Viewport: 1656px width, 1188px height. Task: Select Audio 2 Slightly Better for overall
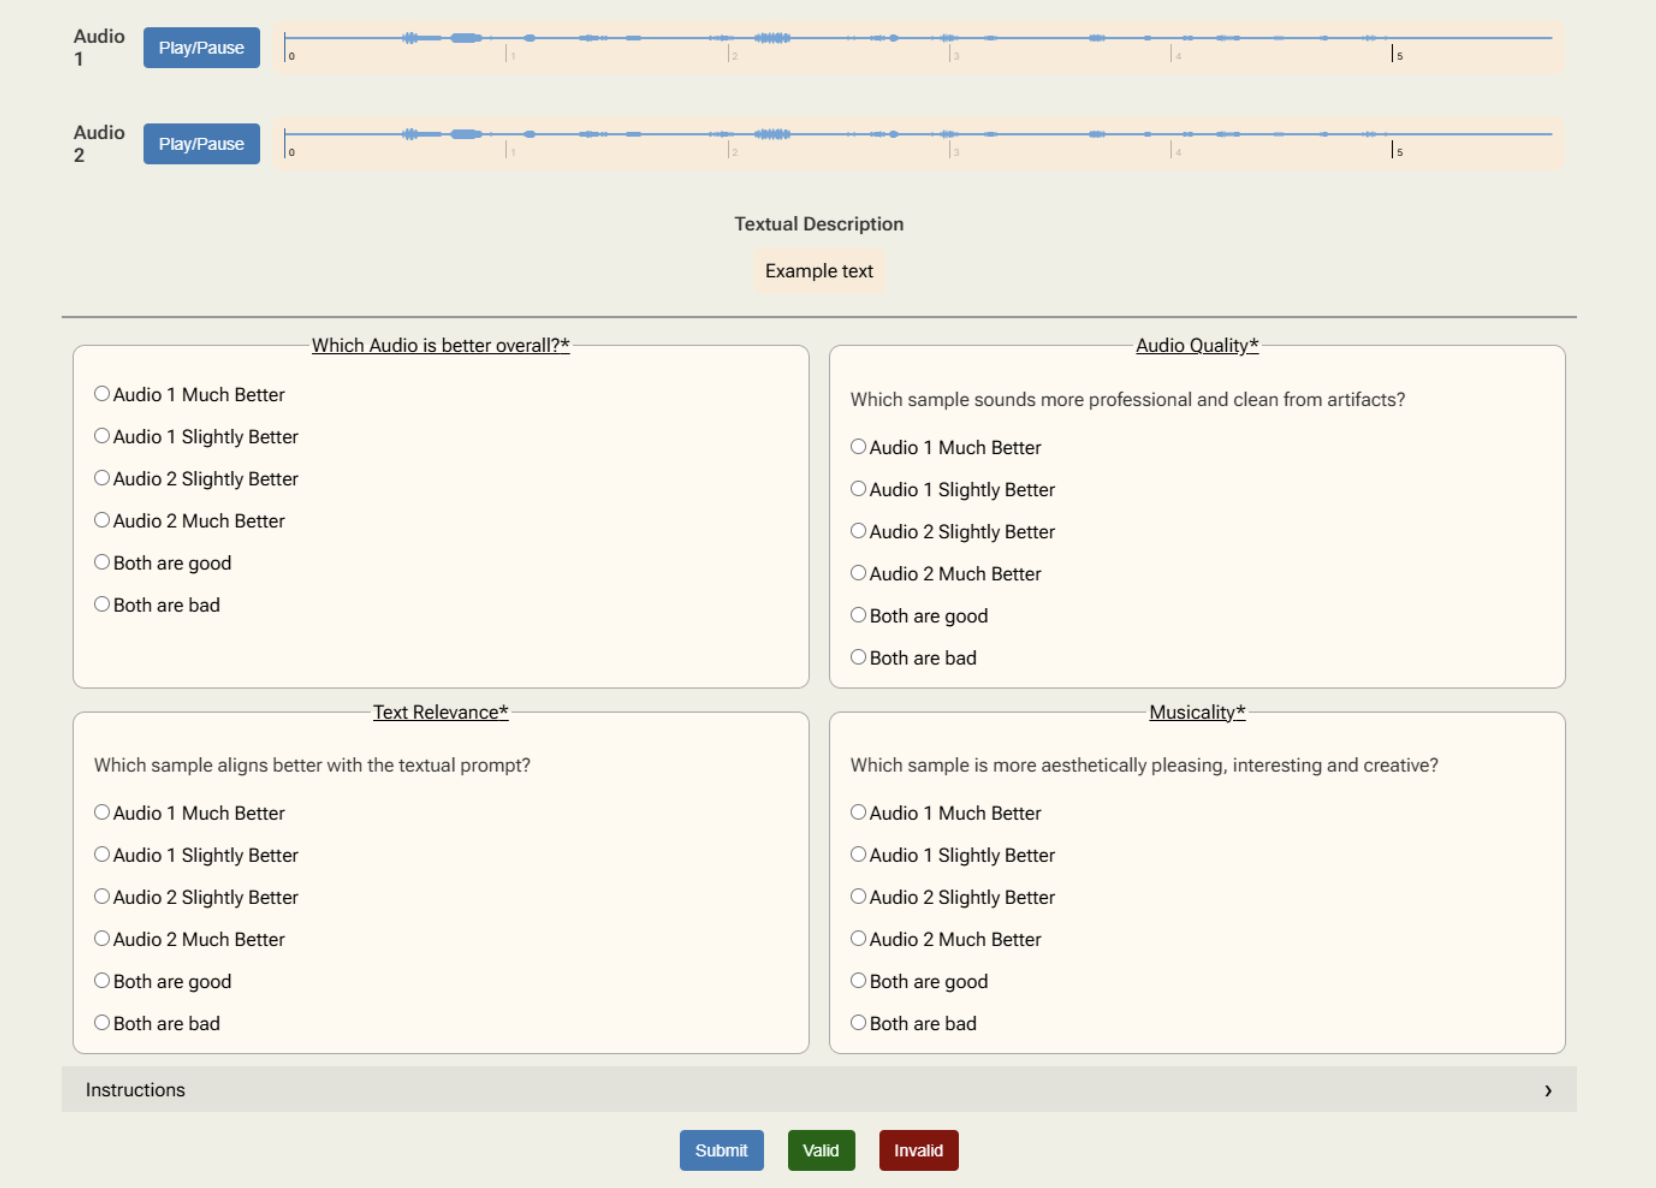(102, 478)
